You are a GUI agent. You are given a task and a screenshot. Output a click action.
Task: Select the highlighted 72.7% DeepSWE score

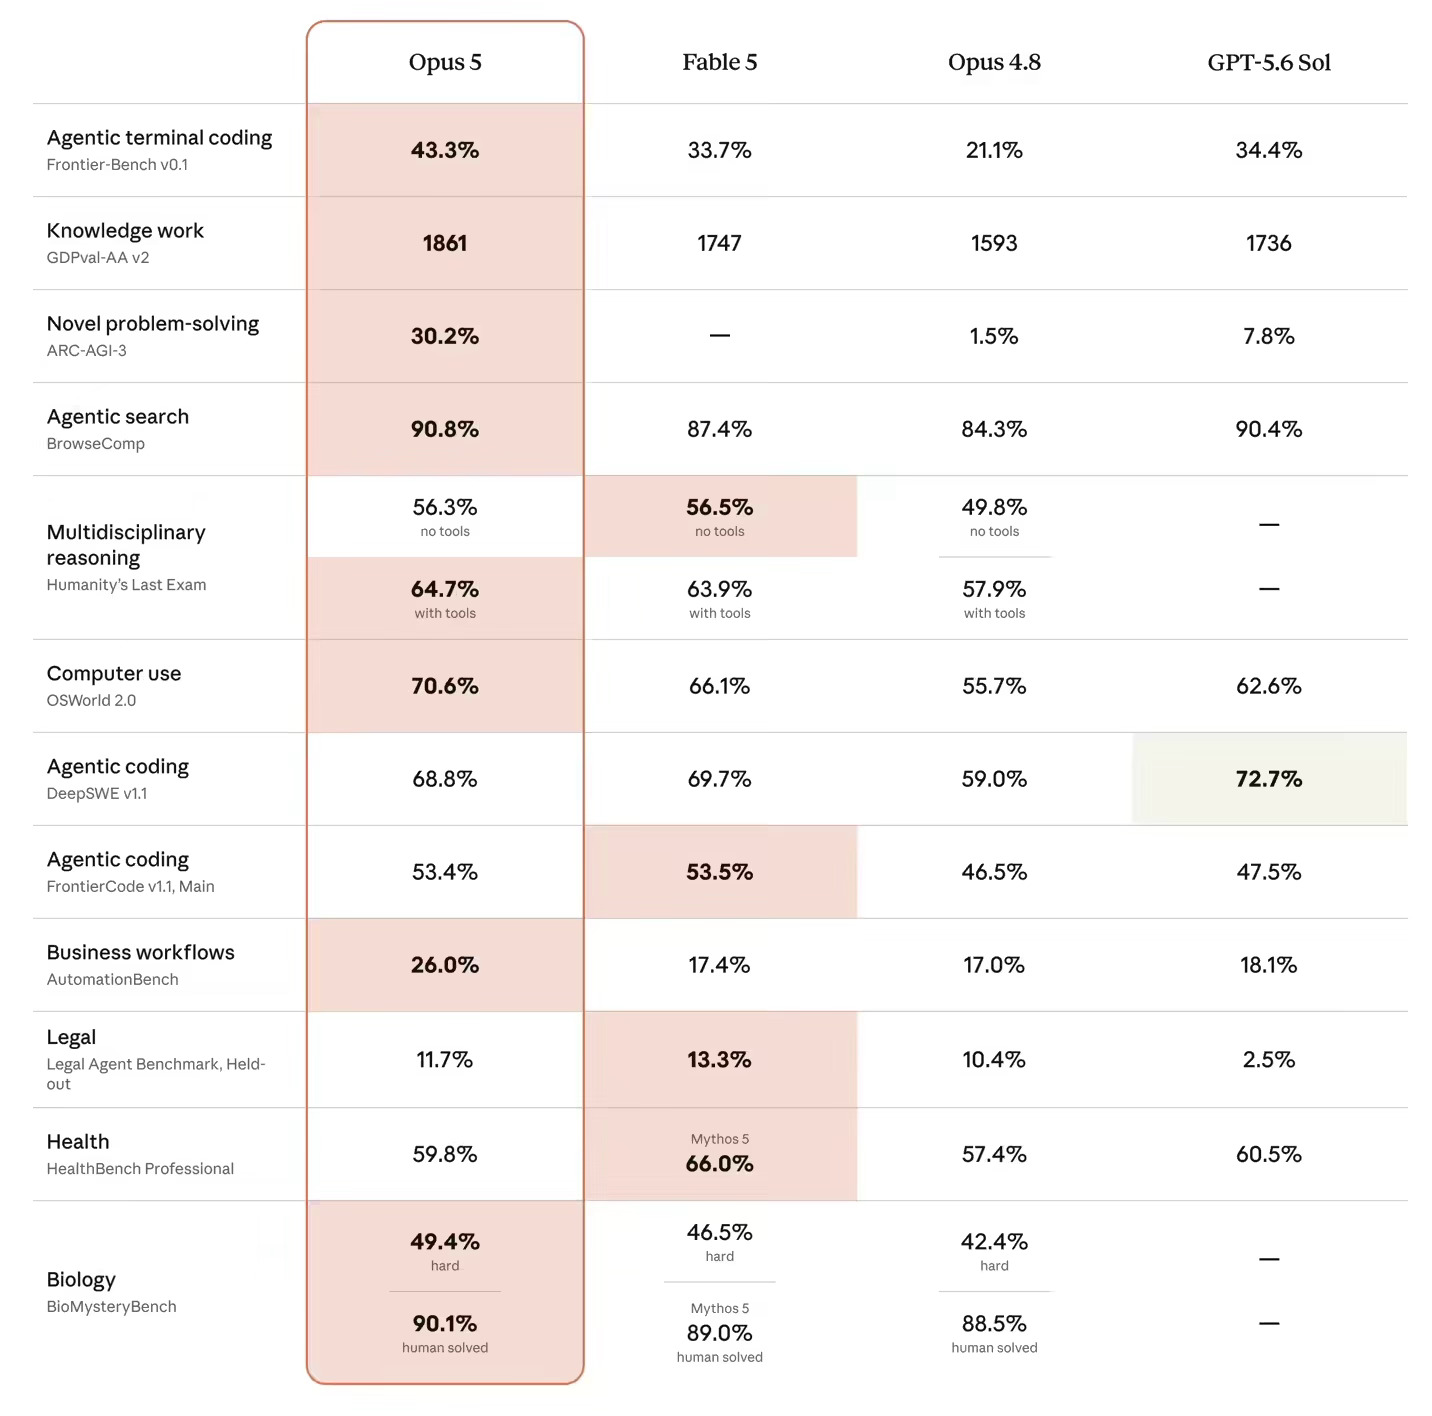(1269, 779)
